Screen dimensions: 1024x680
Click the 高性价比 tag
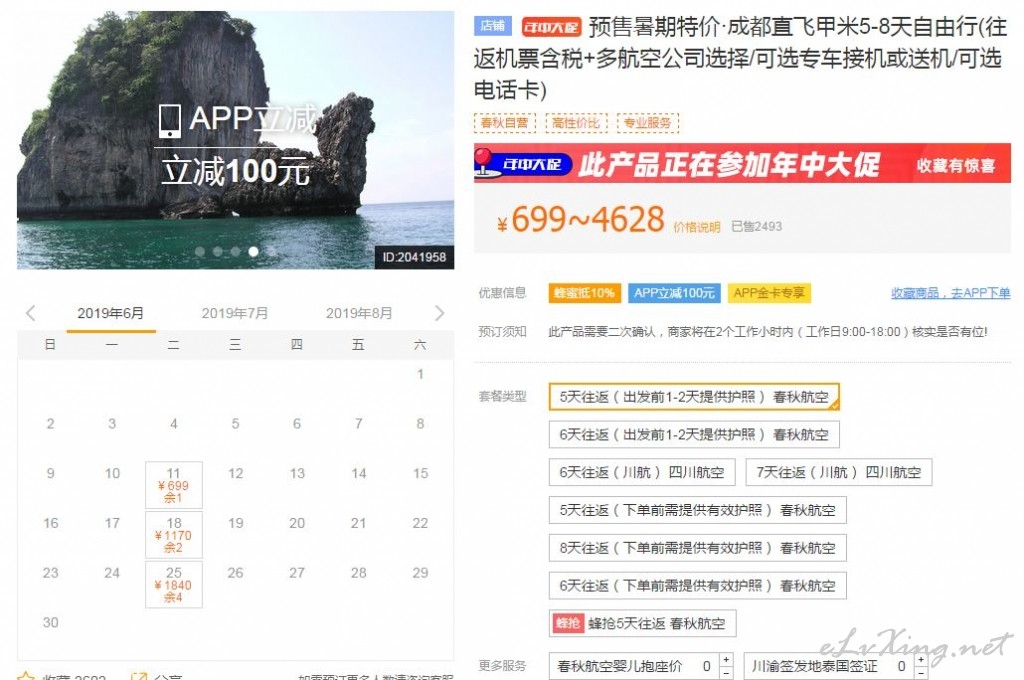pyautogui.click(x=576, y=123)
